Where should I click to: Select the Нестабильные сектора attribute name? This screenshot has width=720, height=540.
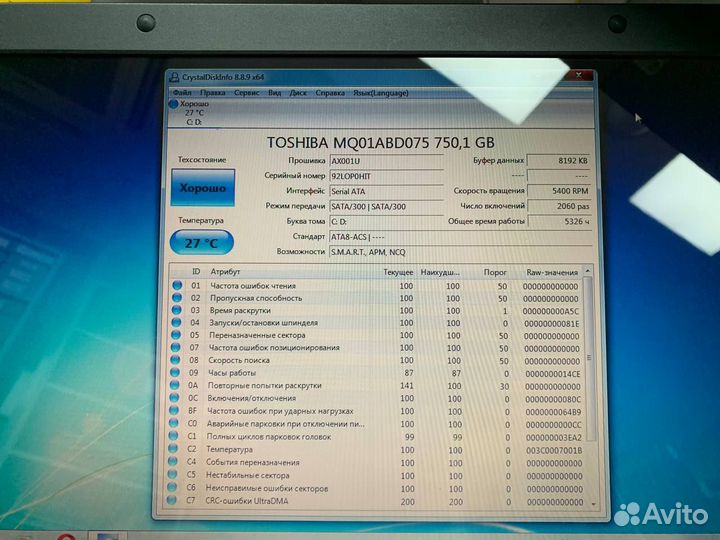tap(248, 475)
